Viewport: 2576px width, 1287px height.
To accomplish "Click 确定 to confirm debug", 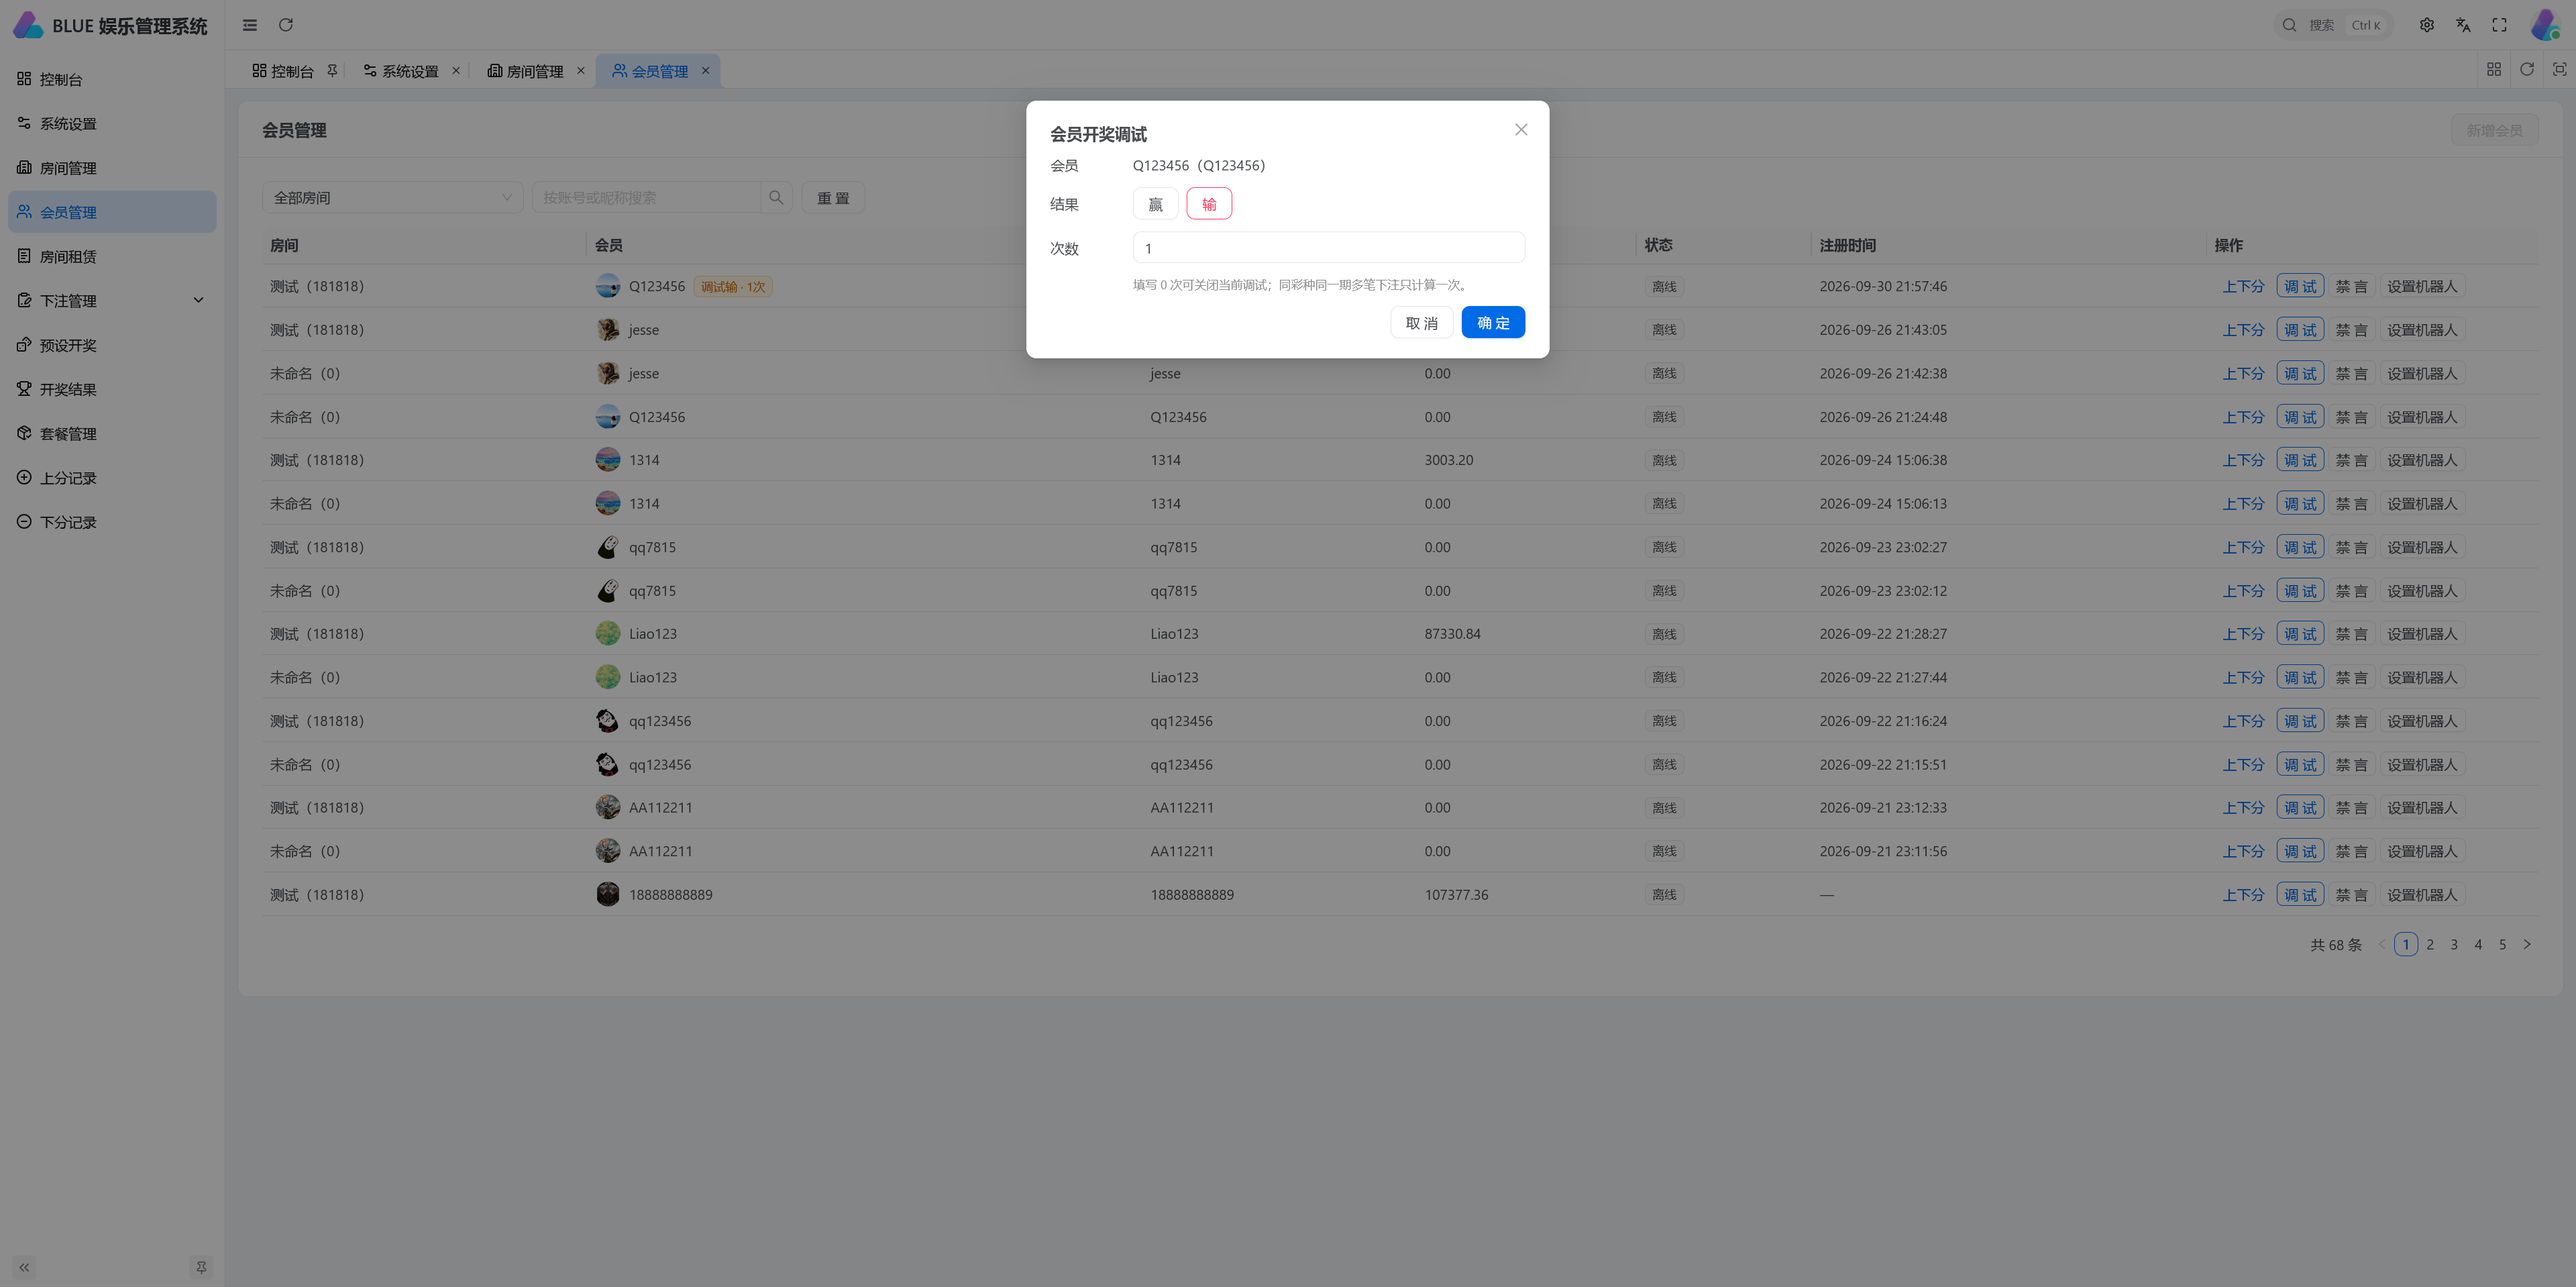I will coord(1493,323).
